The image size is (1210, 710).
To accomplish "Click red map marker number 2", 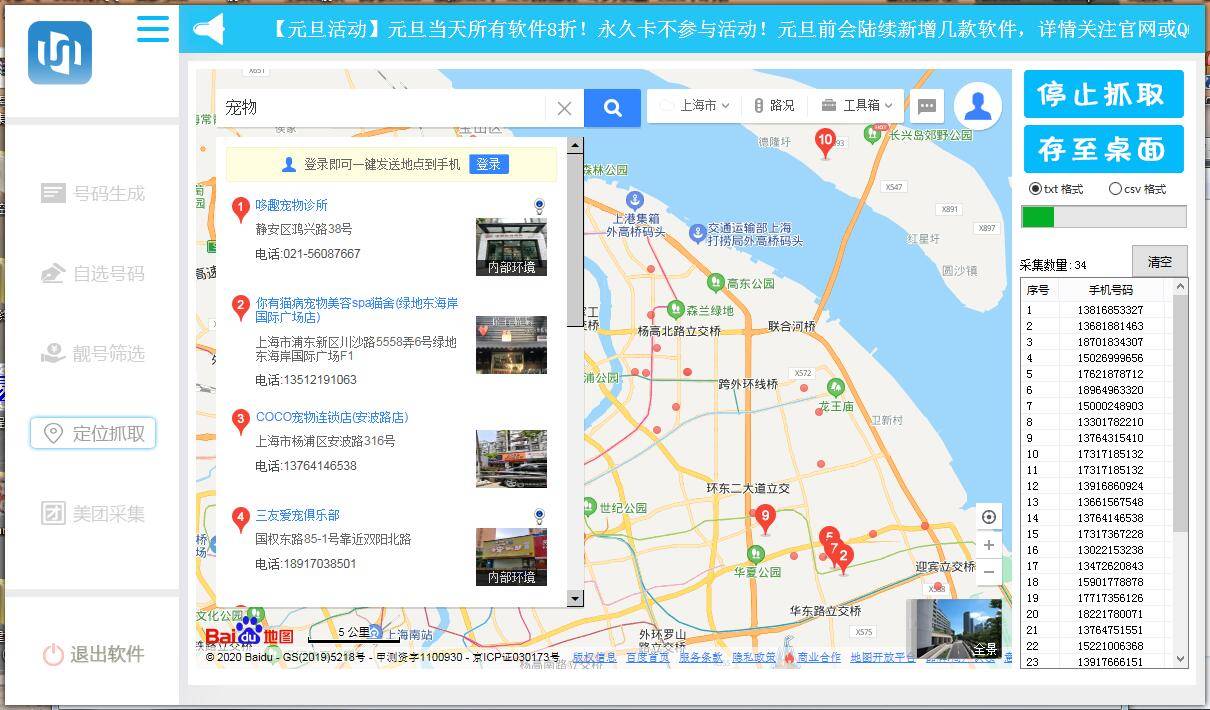I will (844, 558).
